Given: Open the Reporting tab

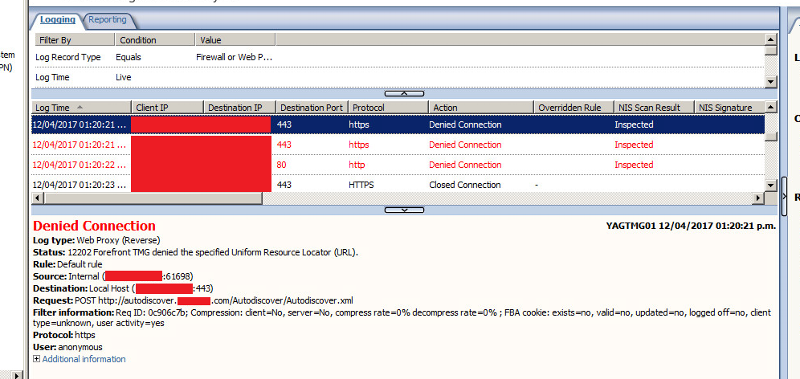Looking at the screenshot, I should coord(107,20).
